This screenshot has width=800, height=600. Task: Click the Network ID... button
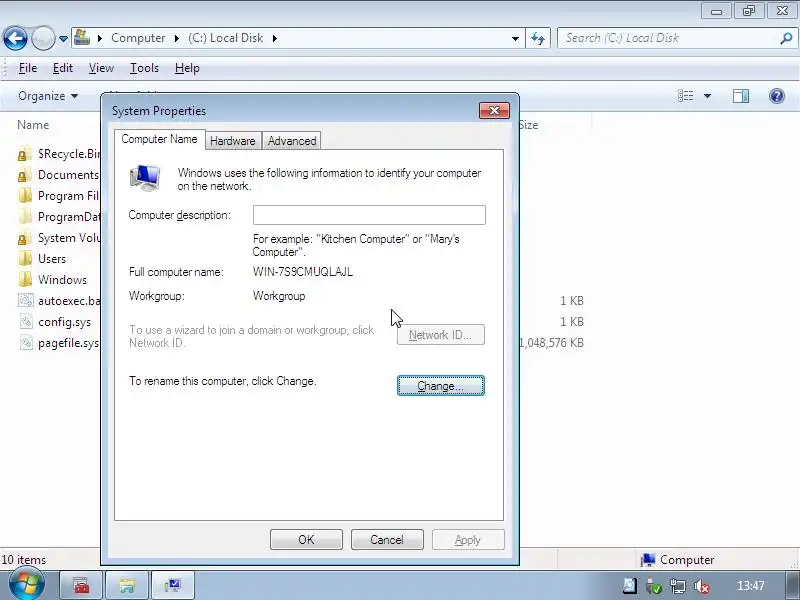(x=441, y=335)
